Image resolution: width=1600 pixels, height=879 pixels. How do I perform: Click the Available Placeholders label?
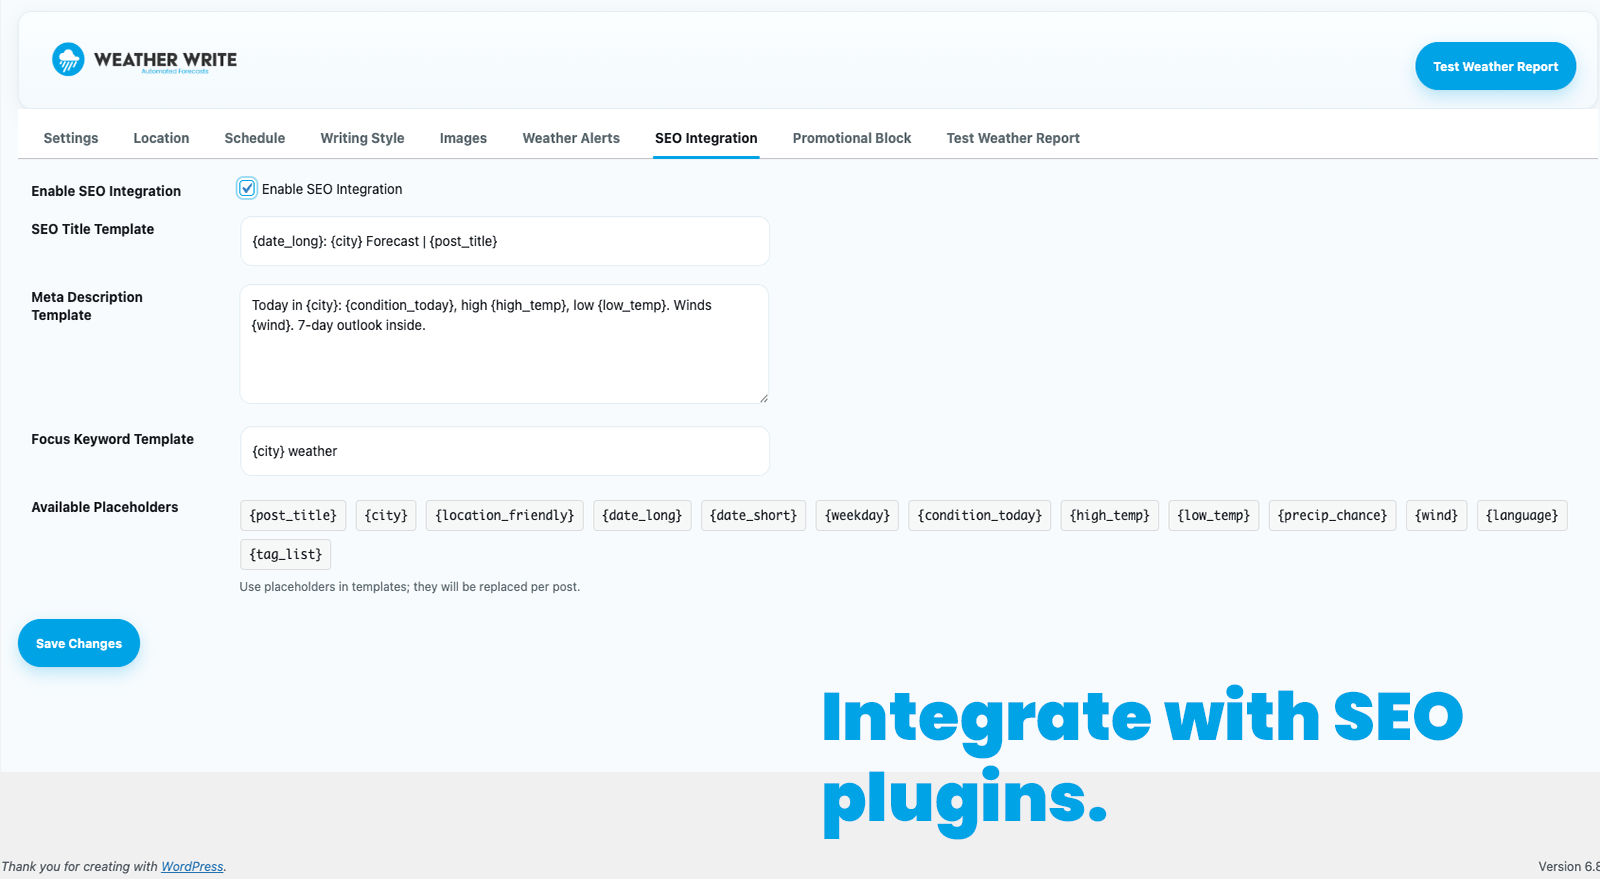105,507
